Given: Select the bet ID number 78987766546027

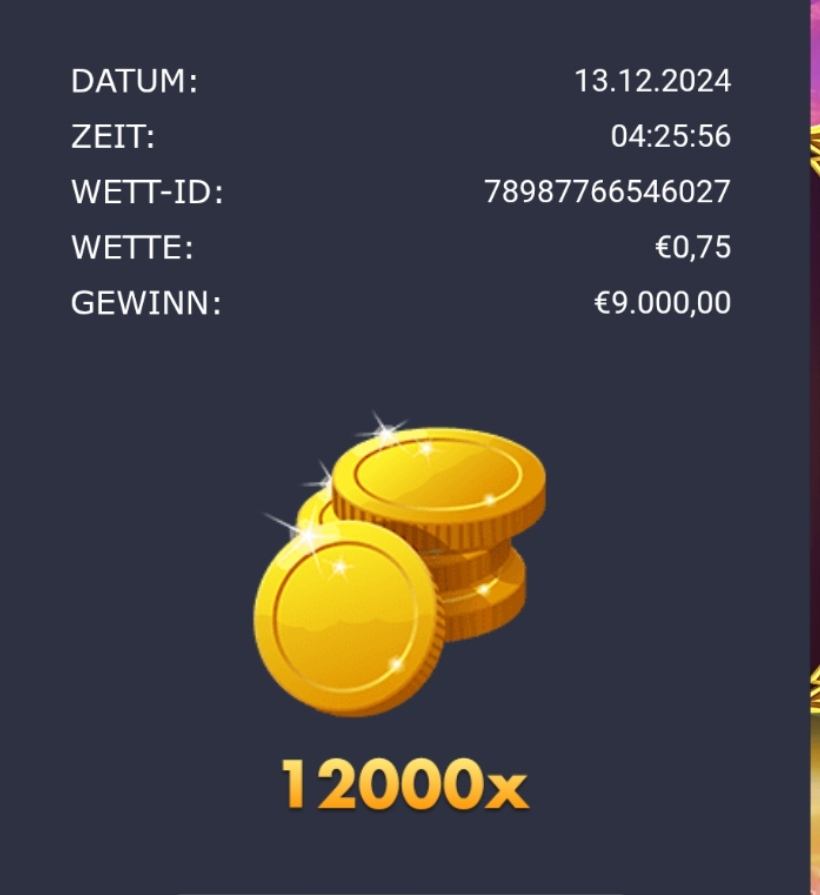Looking at the screenshot, I should pyautogui.click(x=608, y=191).
